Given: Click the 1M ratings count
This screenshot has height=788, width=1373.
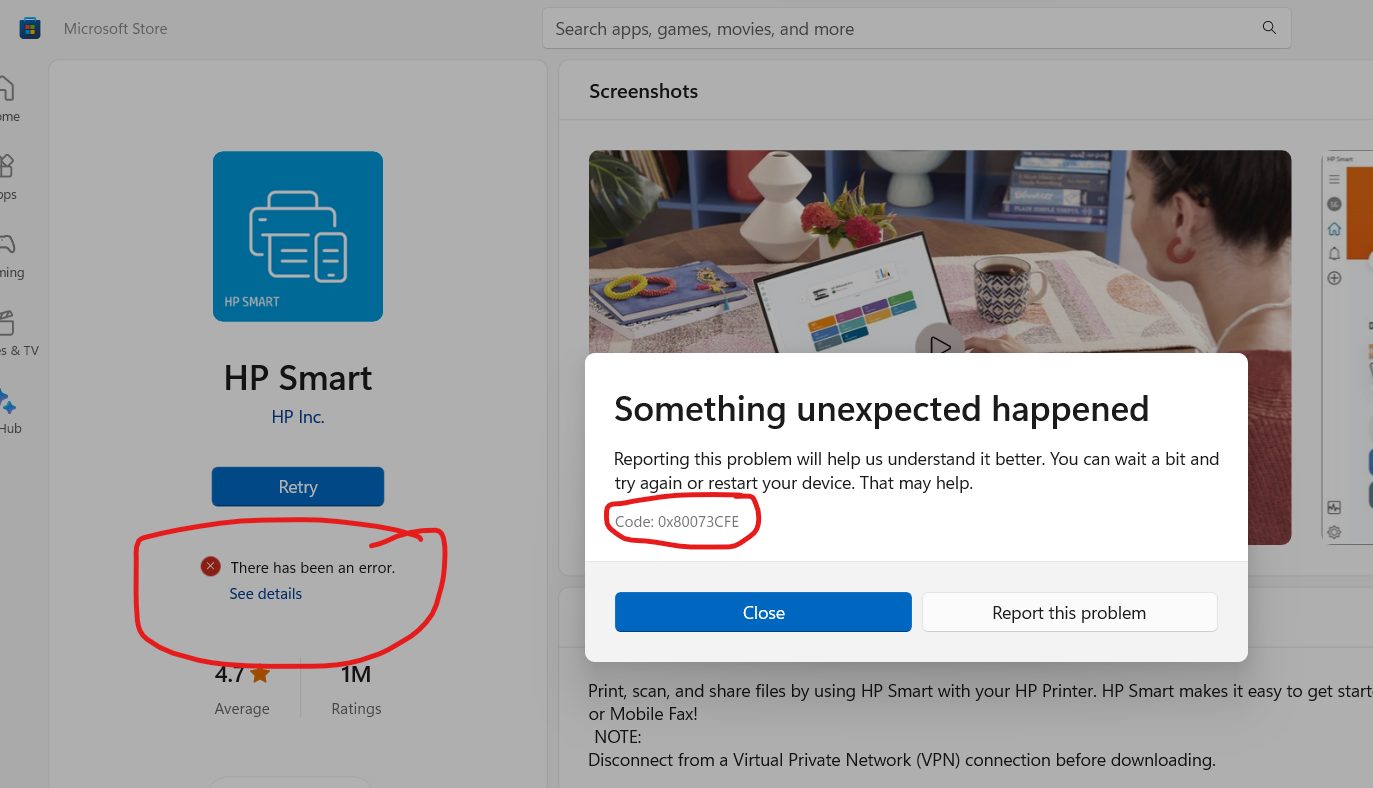Looking at the screenshot, I should (356, 676).
